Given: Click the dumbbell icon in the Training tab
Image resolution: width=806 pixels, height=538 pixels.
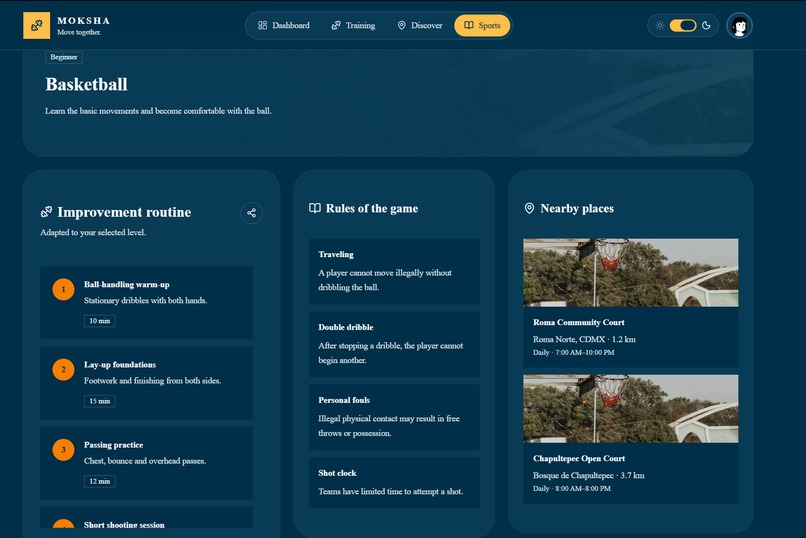Looking at the screenshot, I should tap(336, 25).
